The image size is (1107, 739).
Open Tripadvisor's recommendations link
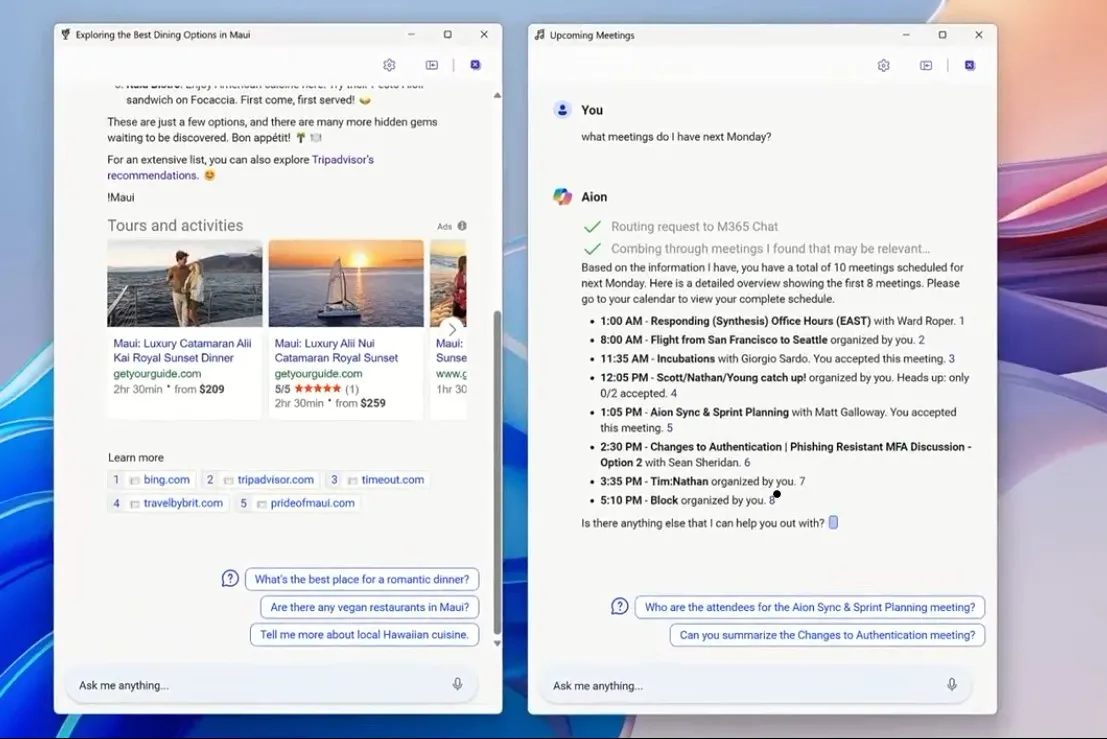241,167
